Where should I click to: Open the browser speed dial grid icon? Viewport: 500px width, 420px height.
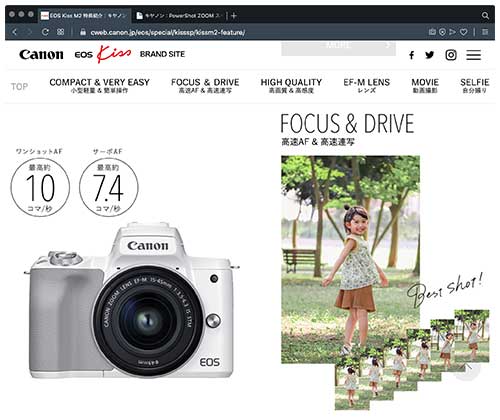(x=60, y=32)
